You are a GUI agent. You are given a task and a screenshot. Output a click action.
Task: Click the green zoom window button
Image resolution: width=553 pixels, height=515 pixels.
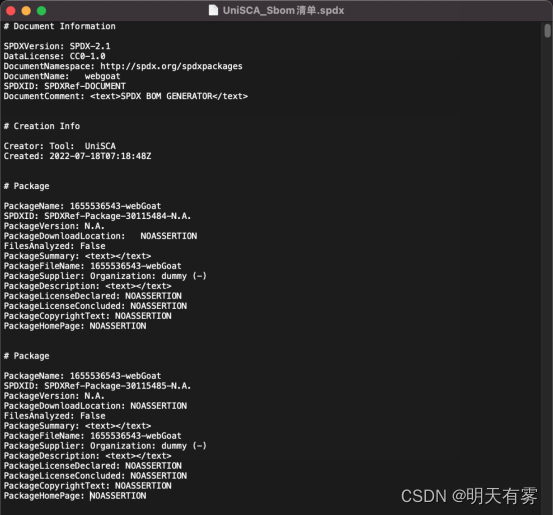point(42,11)
